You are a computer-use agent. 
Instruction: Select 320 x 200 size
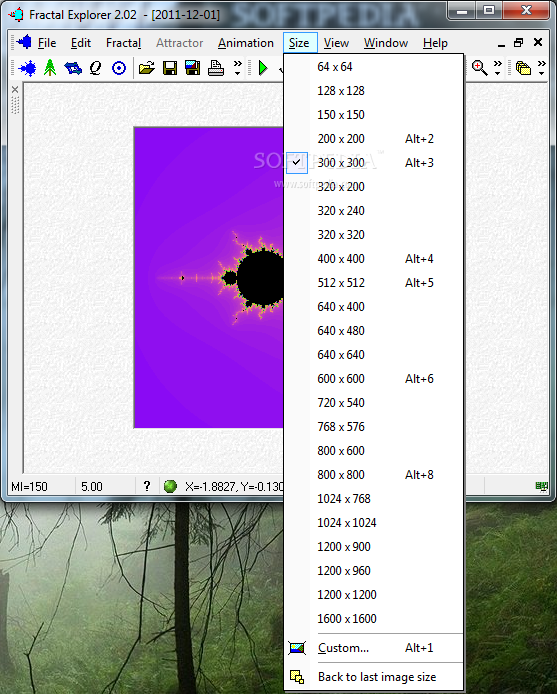(374, 187)
